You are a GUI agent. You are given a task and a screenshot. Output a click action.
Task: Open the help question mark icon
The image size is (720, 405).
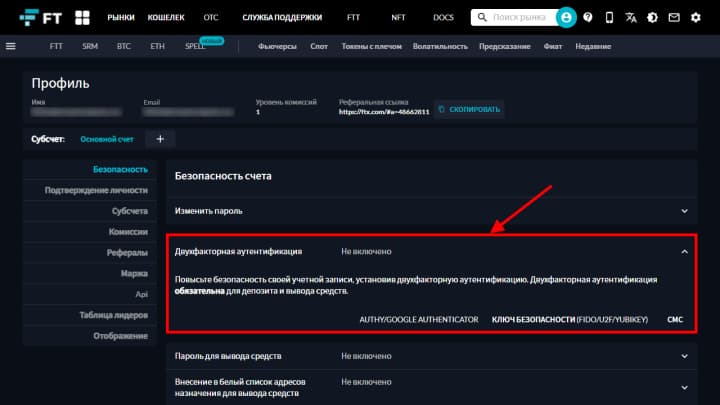tap(588, 17)
